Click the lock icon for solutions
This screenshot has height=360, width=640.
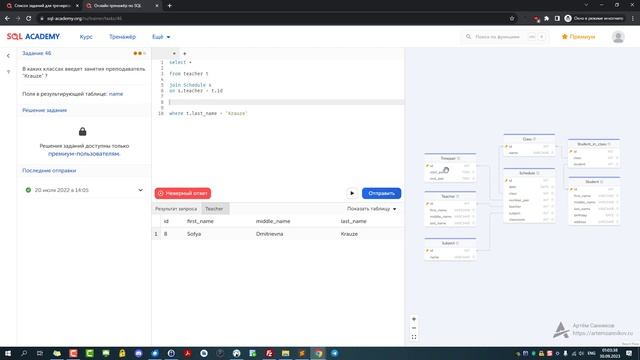(82, 131)
